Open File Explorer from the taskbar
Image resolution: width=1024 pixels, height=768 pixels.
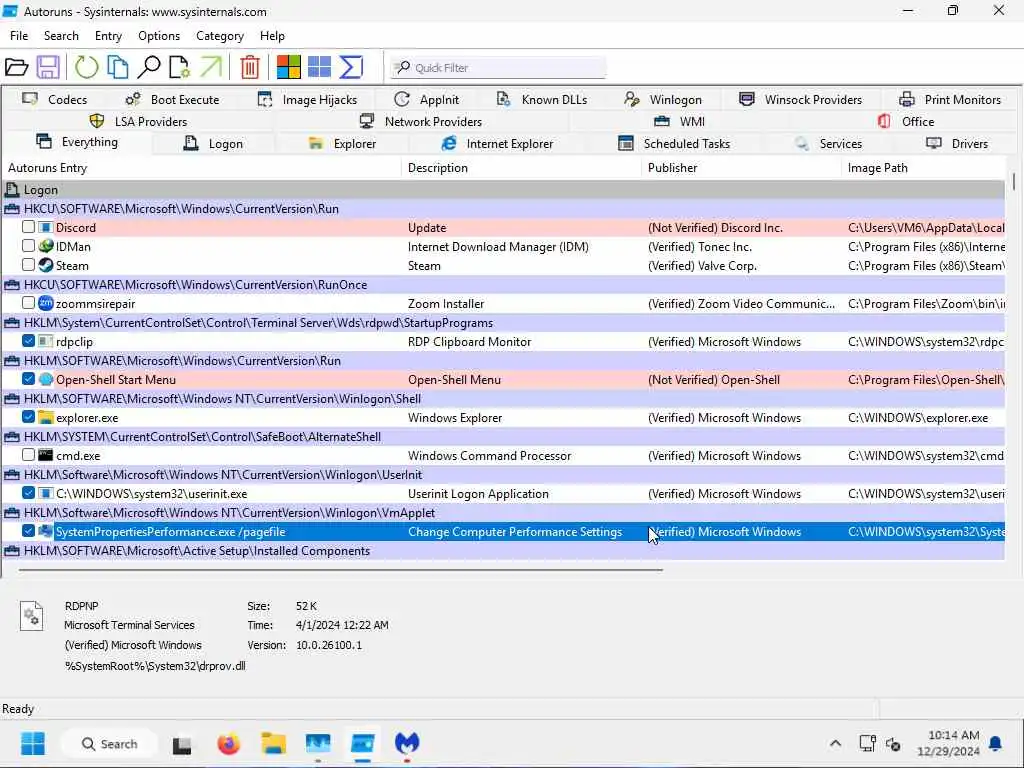[x=274, y=744]
